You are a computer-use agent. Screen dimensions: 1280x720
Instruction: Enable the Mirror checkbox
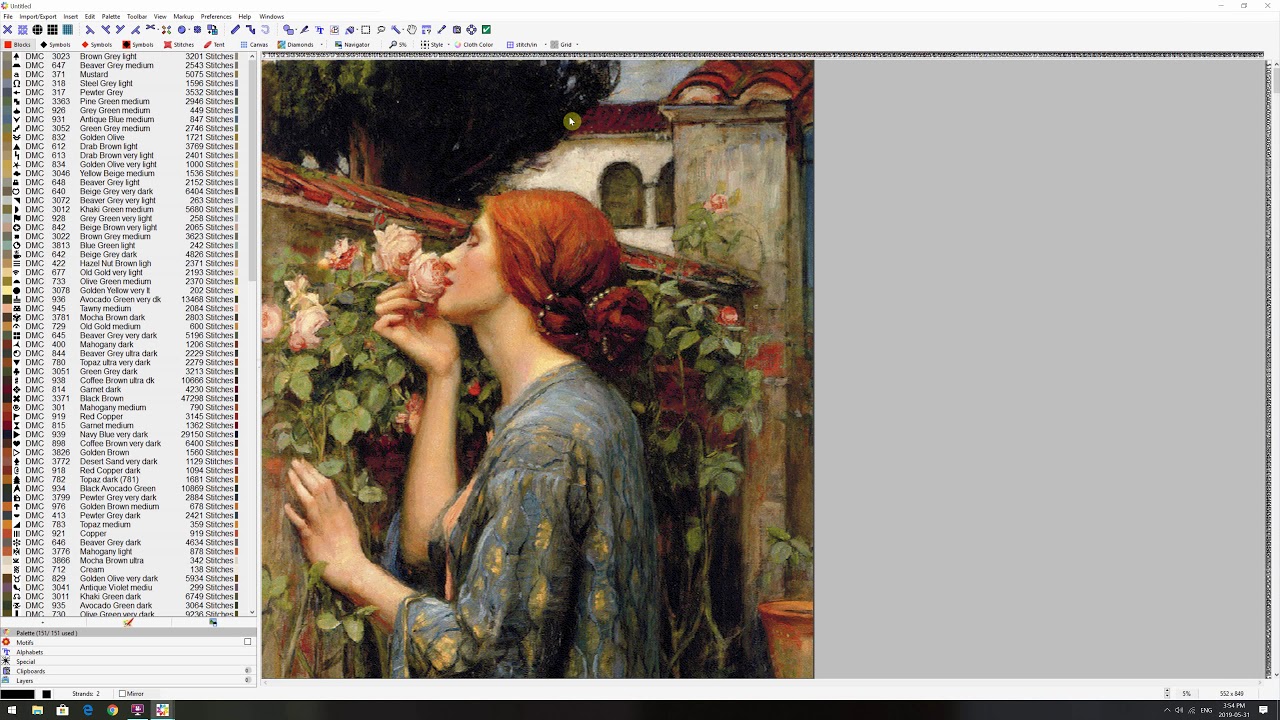coord(122,694)
